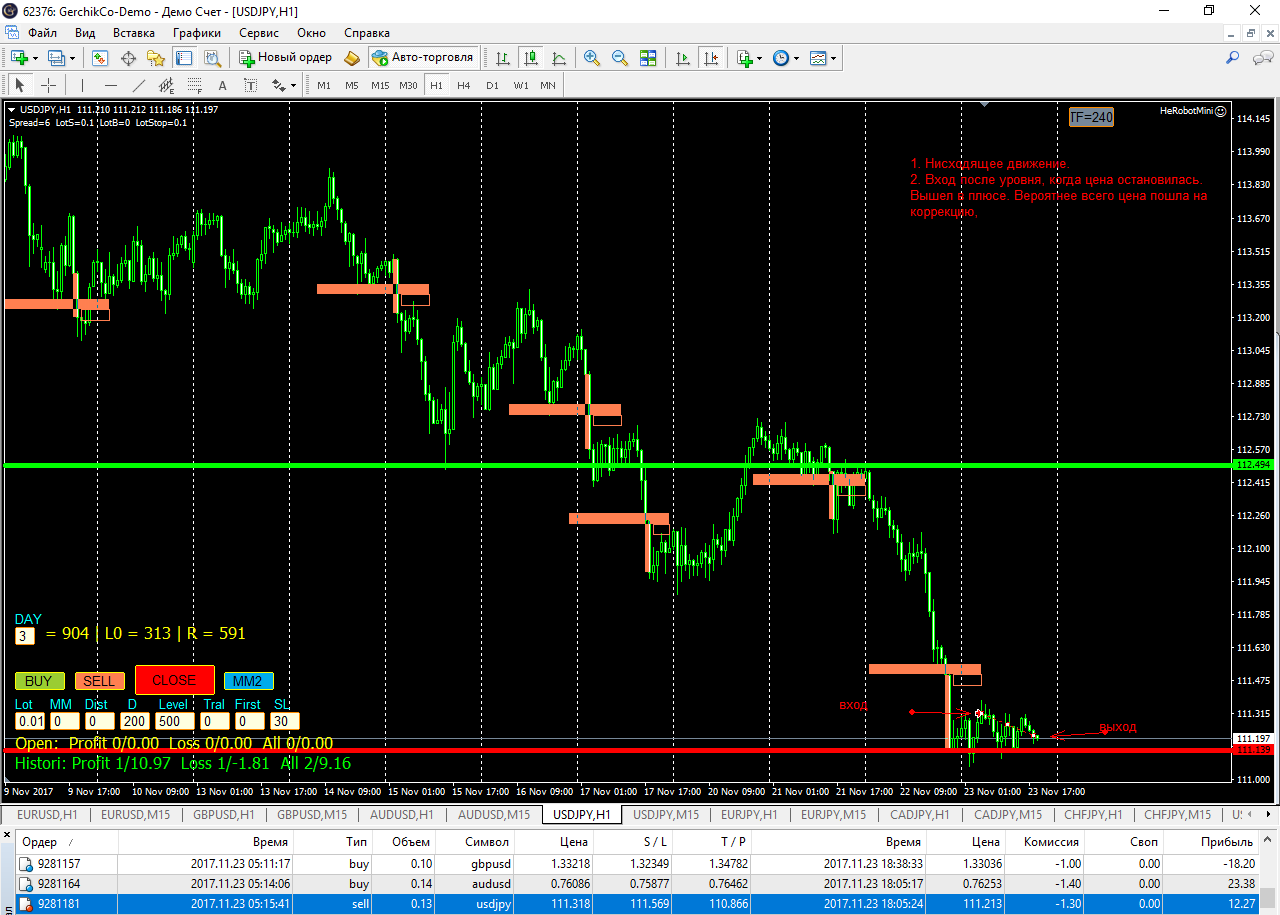The image size is (1280, 915).
Task: Open the Strategy Tester icon
Action: pyautogui.click(x=212, y=58)
